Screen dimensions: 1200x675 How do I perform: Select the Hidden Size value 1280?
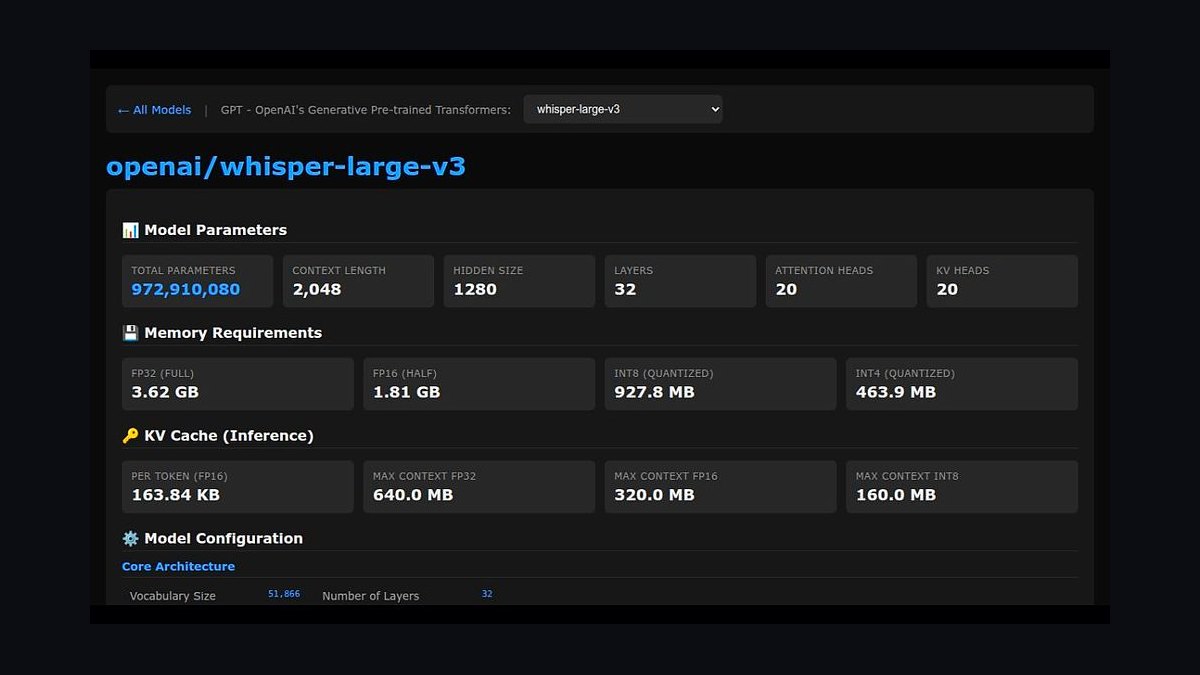pos(475,290)
